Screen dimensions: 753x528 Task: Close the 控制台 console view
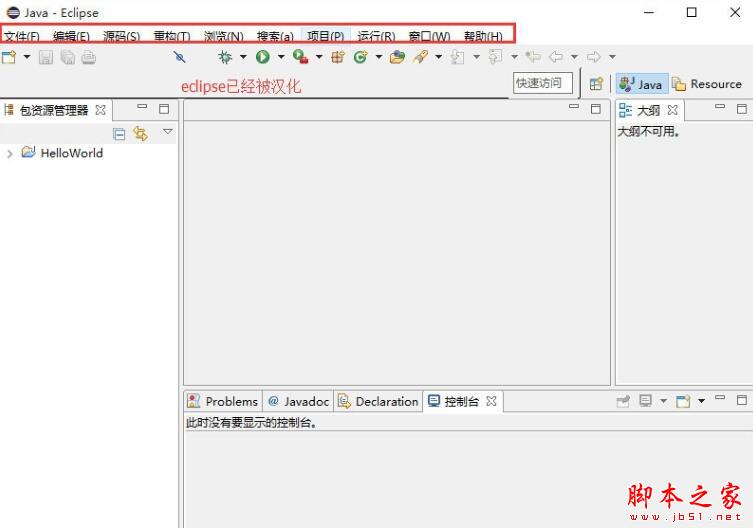[491, 401]
